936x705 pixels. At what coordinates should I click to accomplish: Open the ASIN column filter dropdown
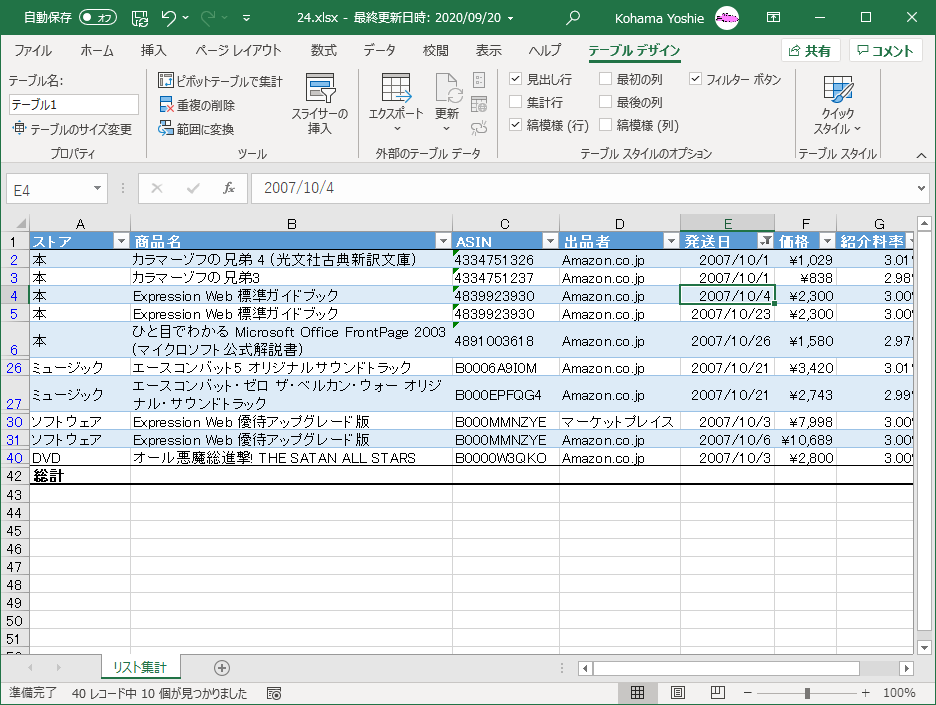[550, 241]
